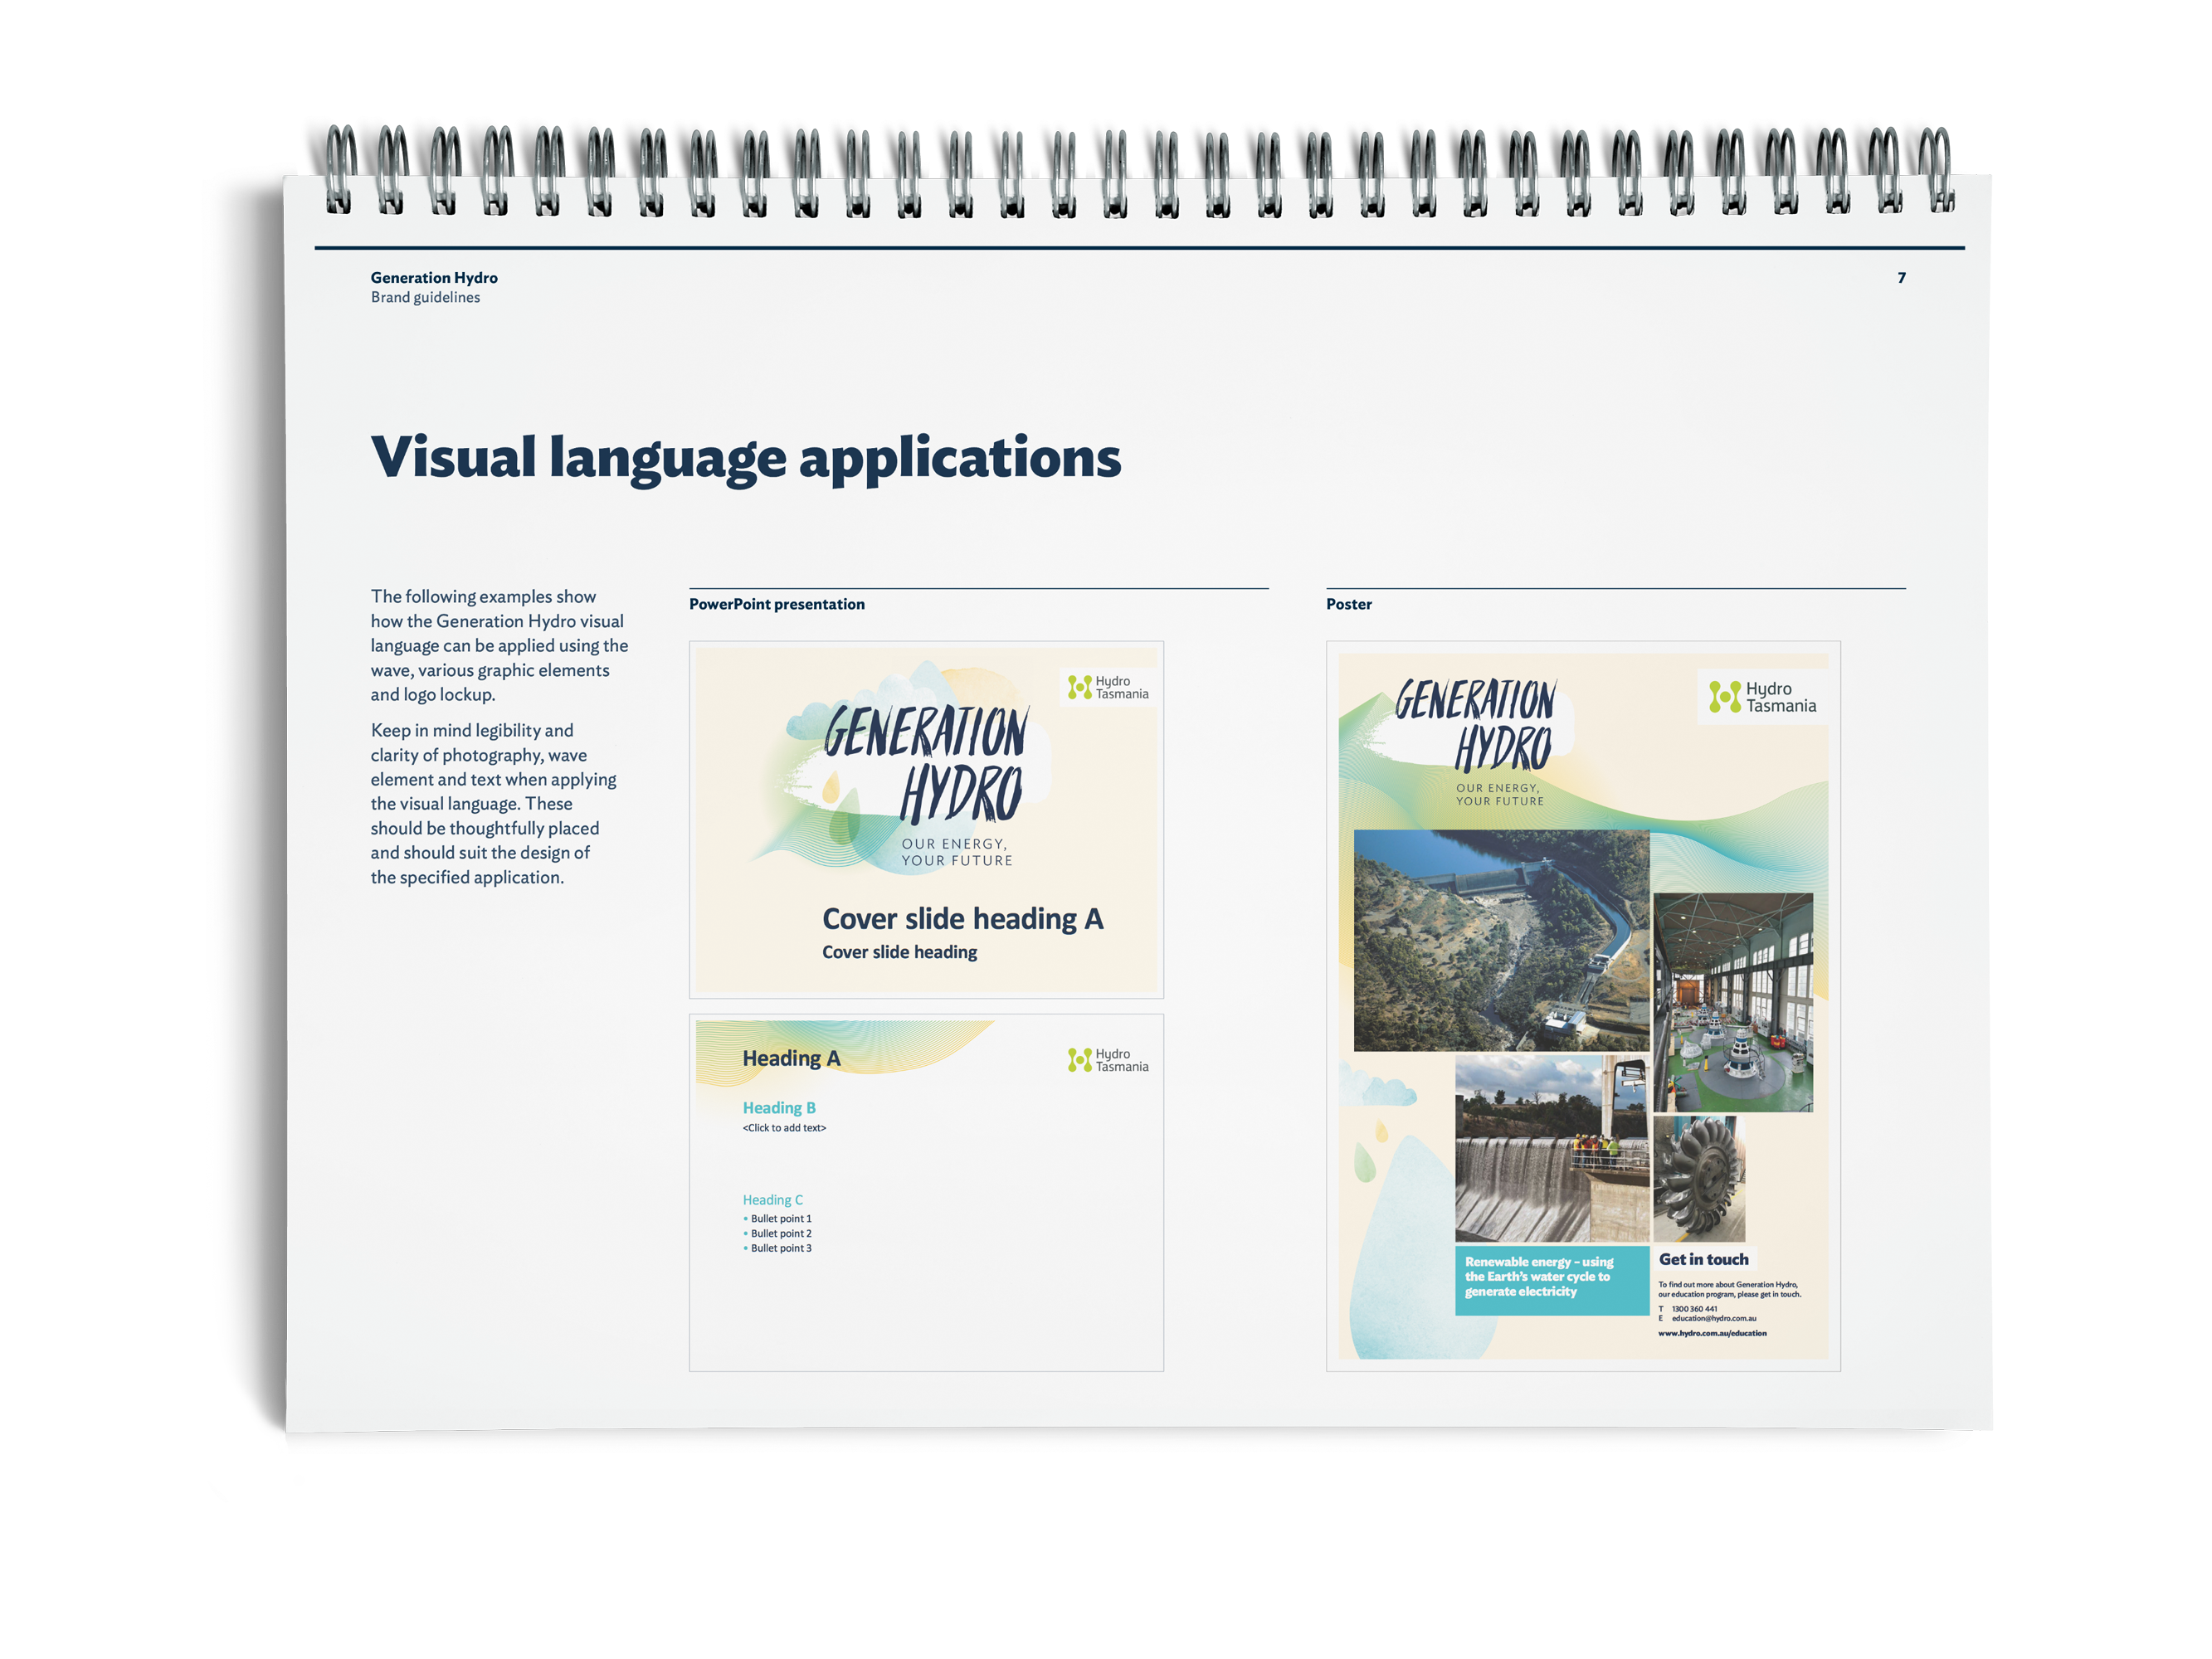Click the 'Visual language applications' title
This screenshot has width=2212, height=1659.
point(746,459)
